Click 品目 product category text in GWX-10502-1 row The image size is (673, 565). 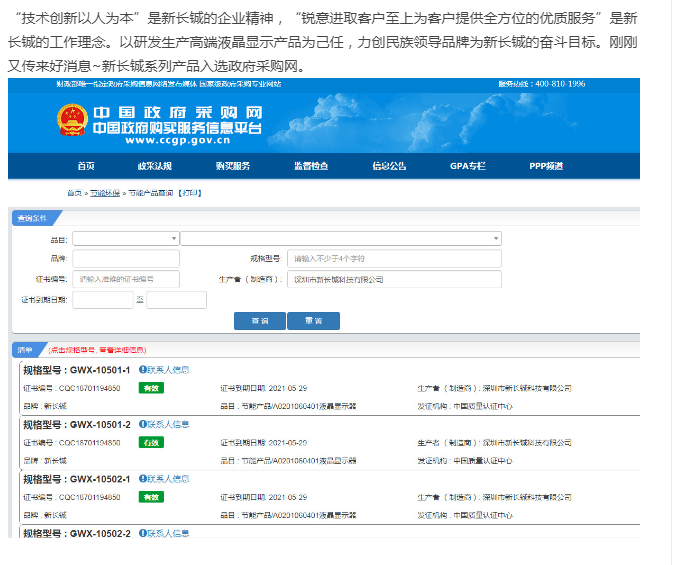(x=288, y=515)
